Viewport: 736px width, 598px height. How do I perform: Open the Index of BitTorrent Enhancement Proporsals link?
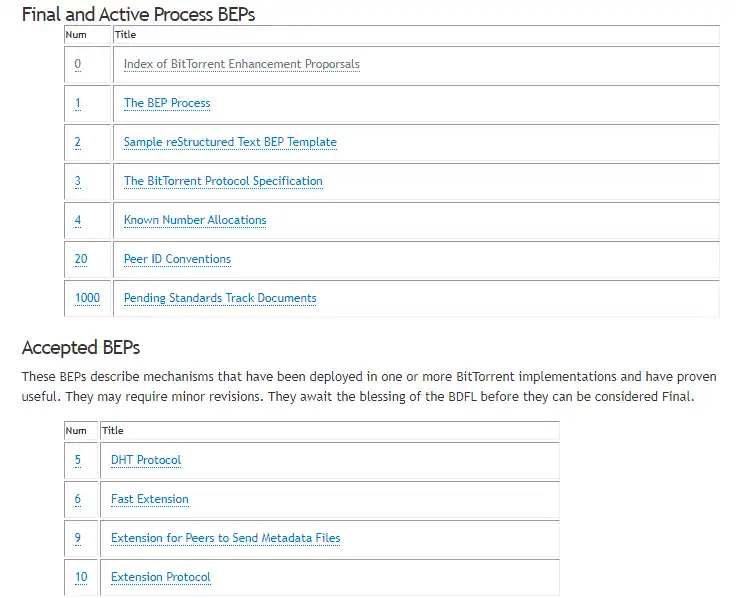tap(242, 64)
